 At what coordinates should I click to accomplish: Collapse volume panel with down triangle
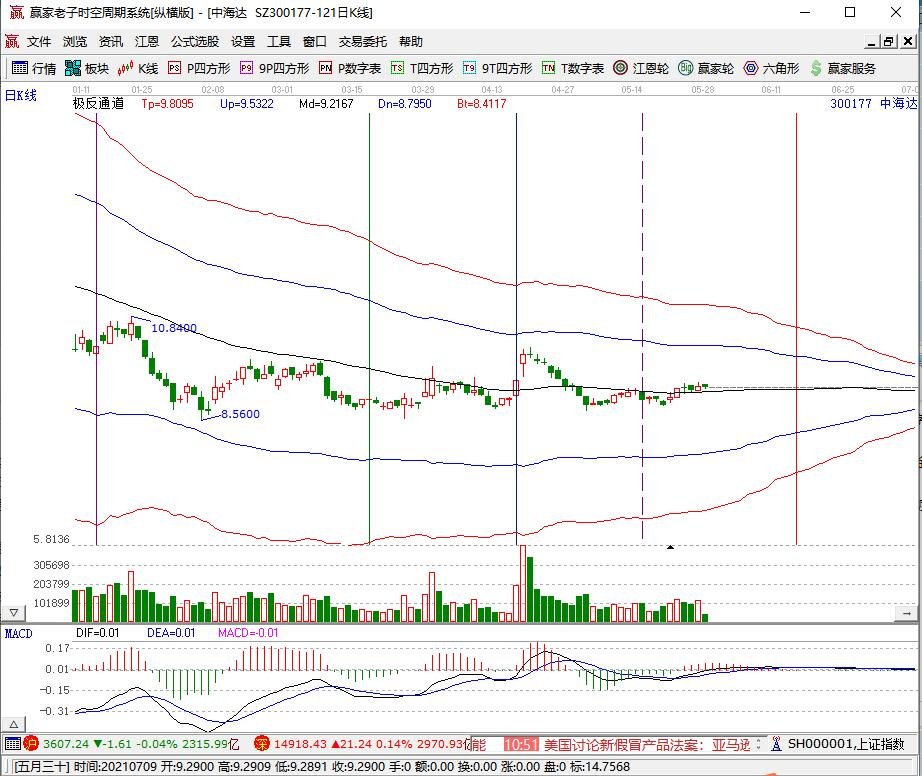14,613
